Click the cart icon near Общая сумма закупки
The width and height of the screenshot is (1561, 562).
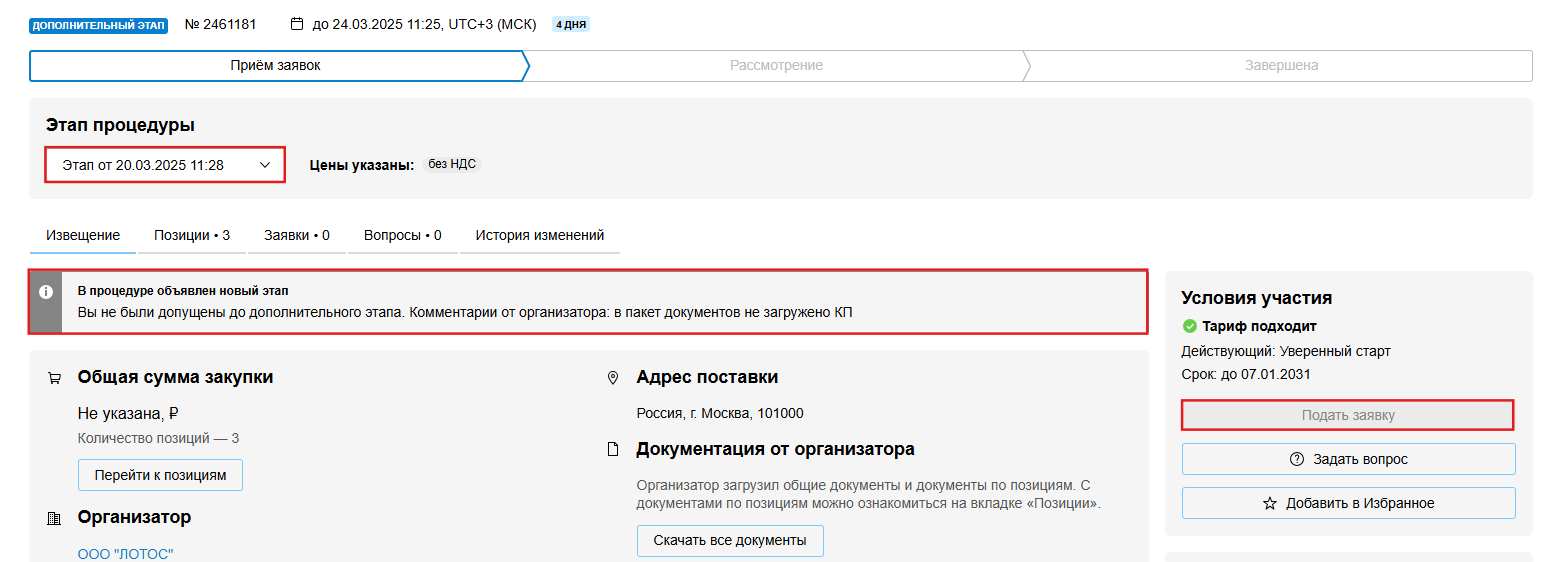54,378
